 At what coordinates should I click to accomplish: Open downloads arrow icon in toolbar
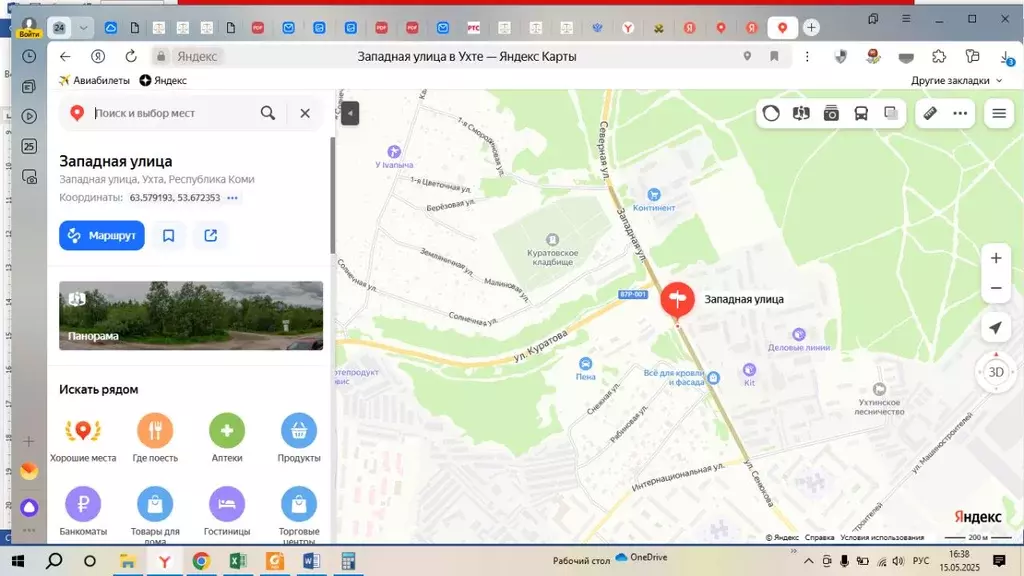click(x=1006, y=57)
